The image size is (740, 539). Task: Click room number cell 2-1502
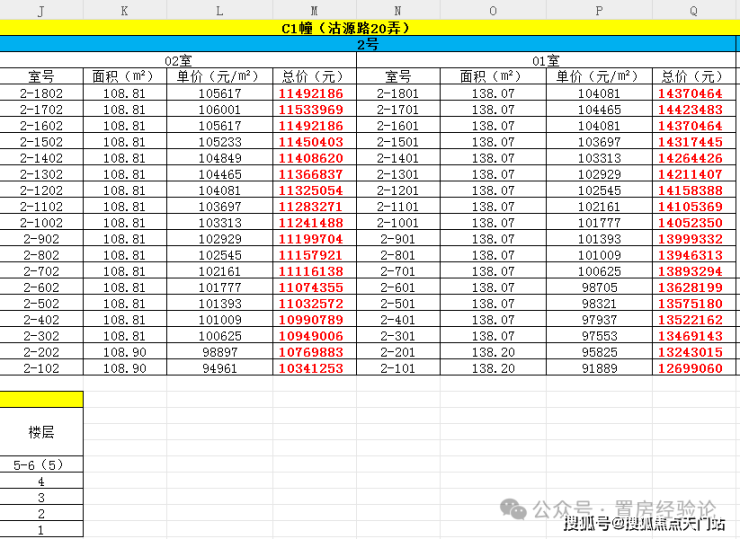click(x=42, y=142)
